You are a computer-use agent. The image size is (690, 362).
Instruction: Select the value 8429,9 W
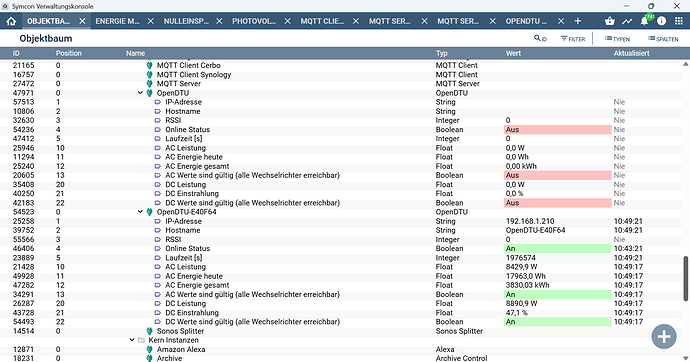tap(521, 267)
